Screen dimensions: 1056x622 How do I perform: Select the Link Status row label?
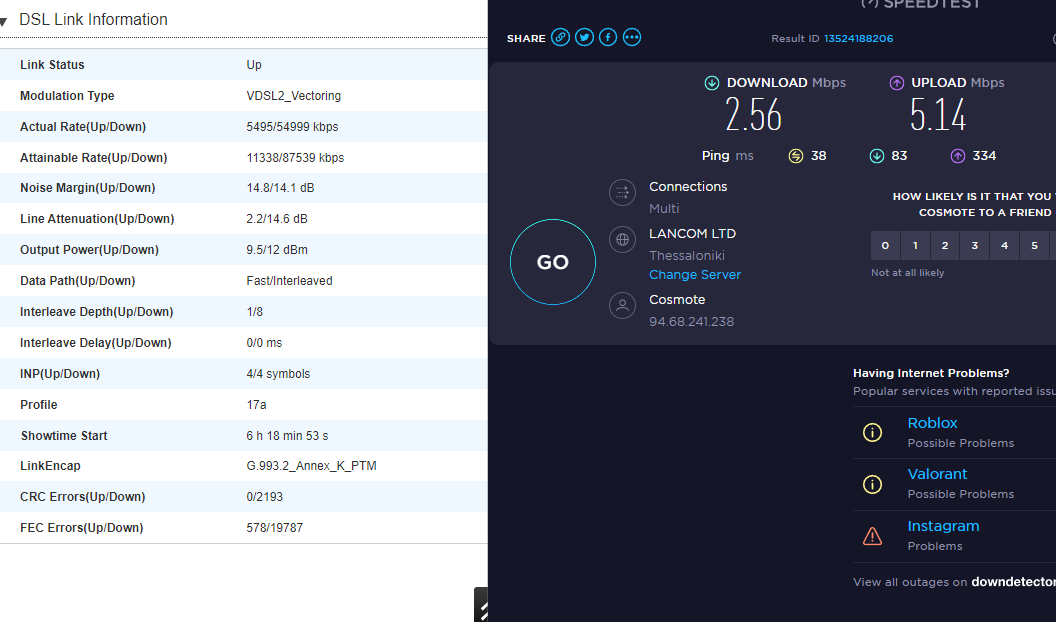tap(52, 65)
